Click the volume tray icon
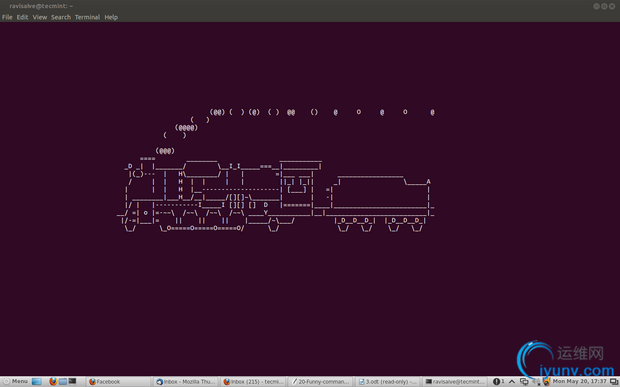The image size is (620, 387). point(536,381)
